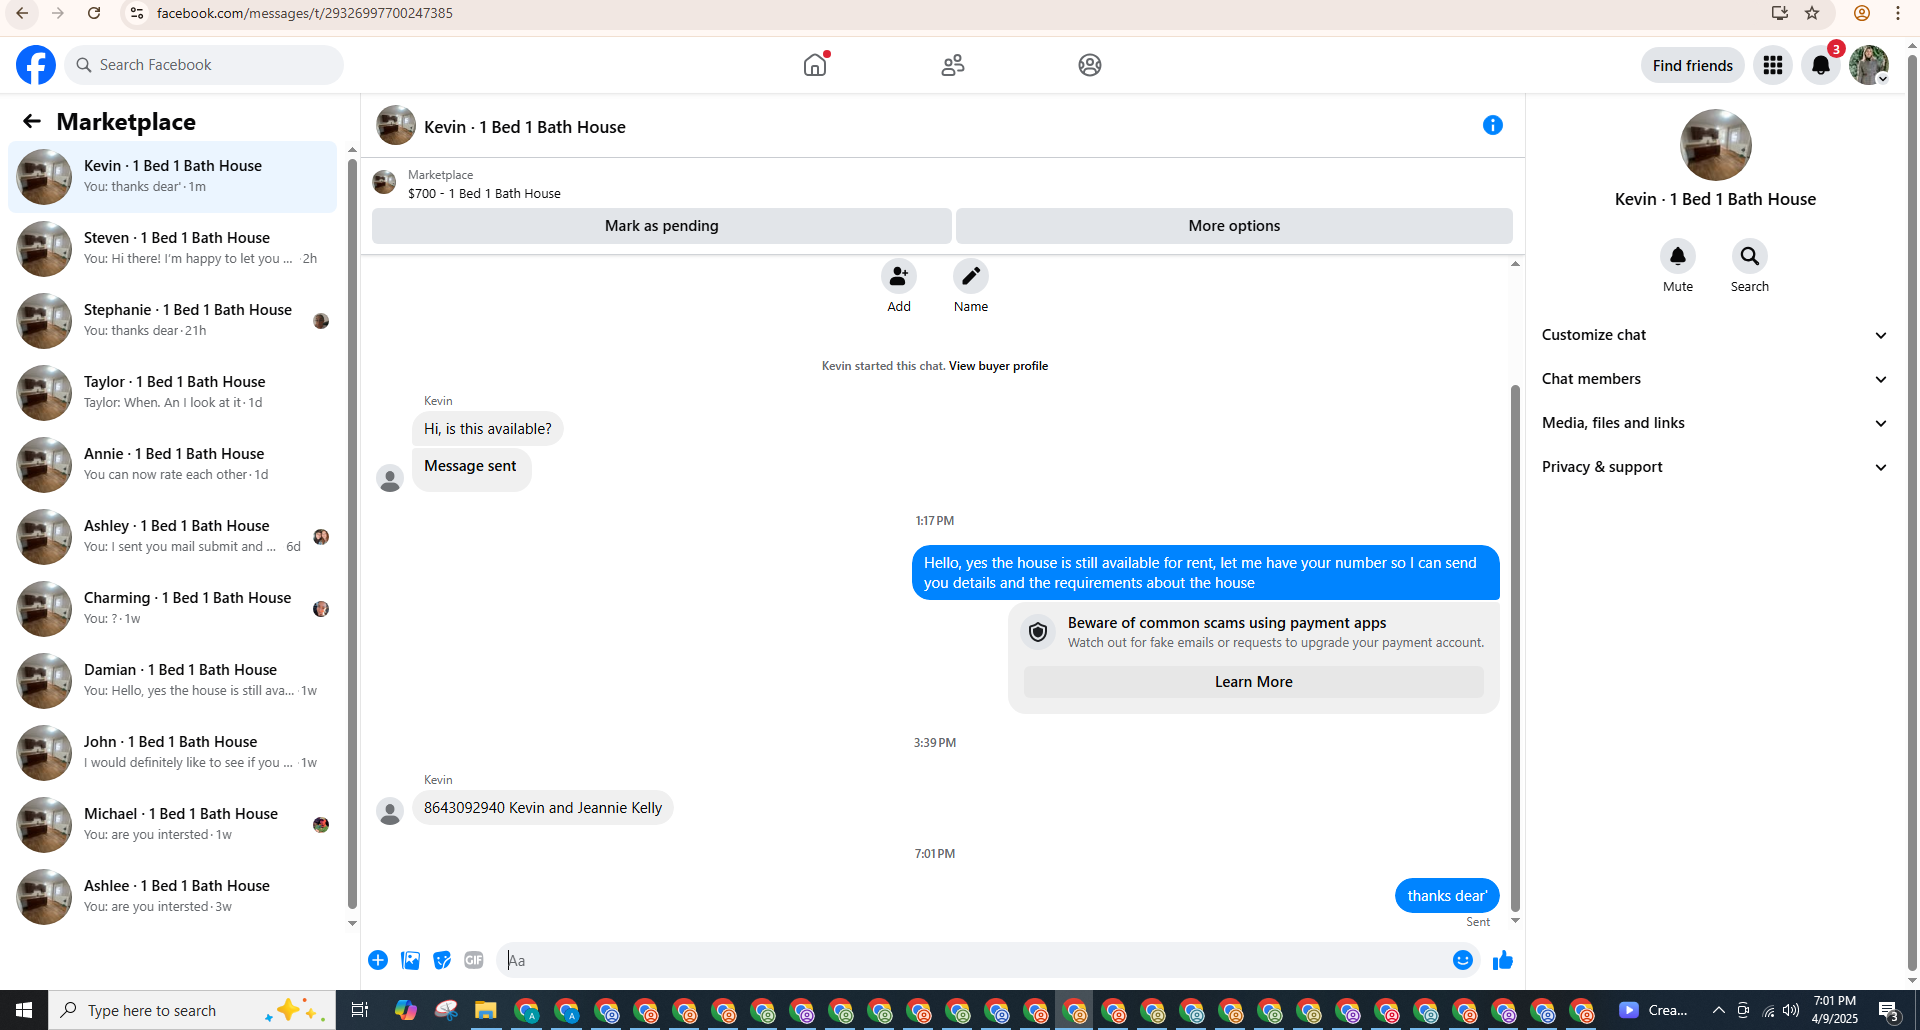Click Mark as pending button
This screenshot has width=1920, height=1030.
pos(661,226)
